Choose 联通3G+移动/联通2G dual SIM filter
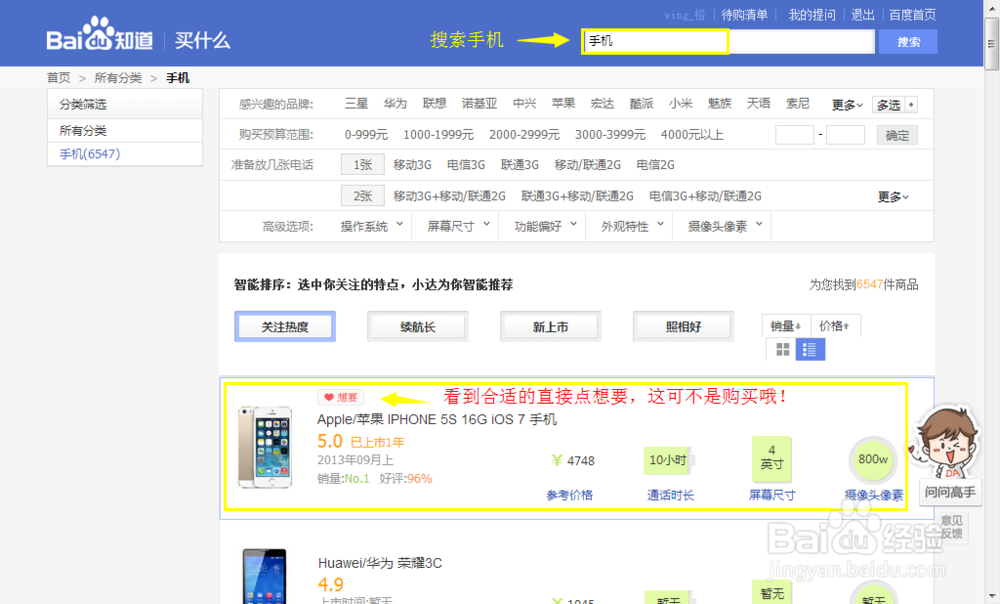This screenshot has height=604, width=1000. [577, 196]
